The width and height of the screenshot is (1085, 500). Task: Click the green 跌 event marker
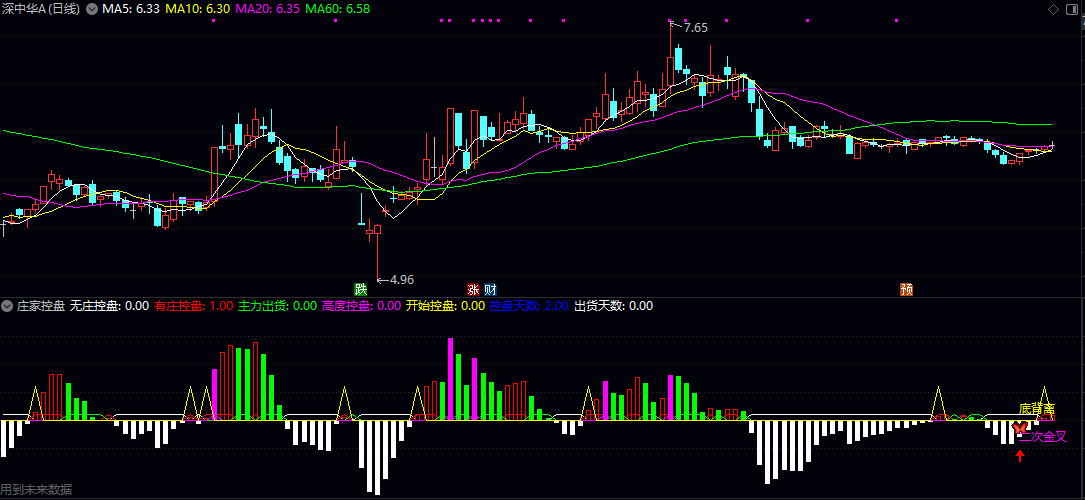[360, 289]
